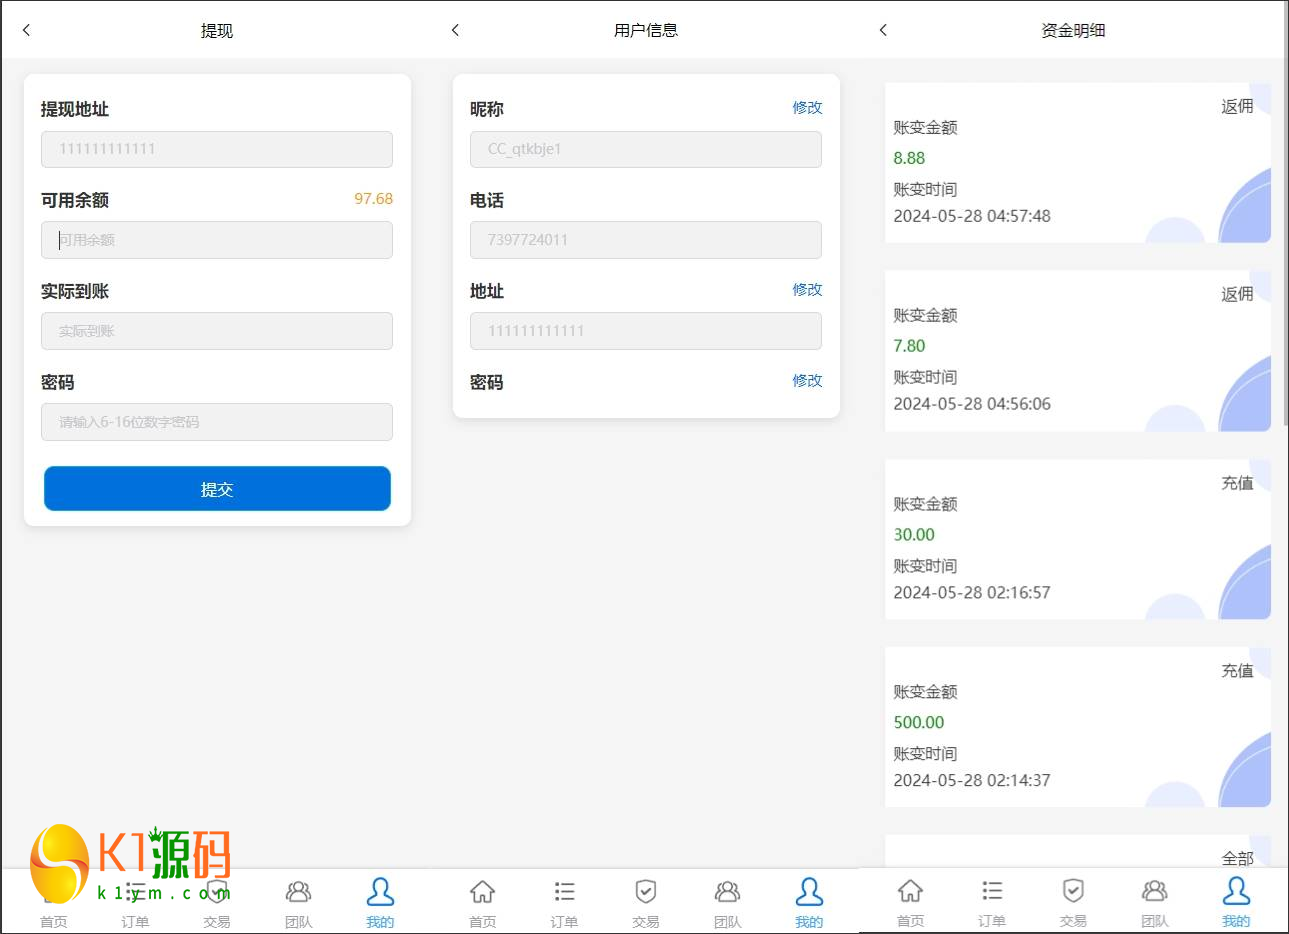Click 返佣 label on the 8.88 card
The width and height of the screenshot is (1289, 934).
tap(1237, 106)
